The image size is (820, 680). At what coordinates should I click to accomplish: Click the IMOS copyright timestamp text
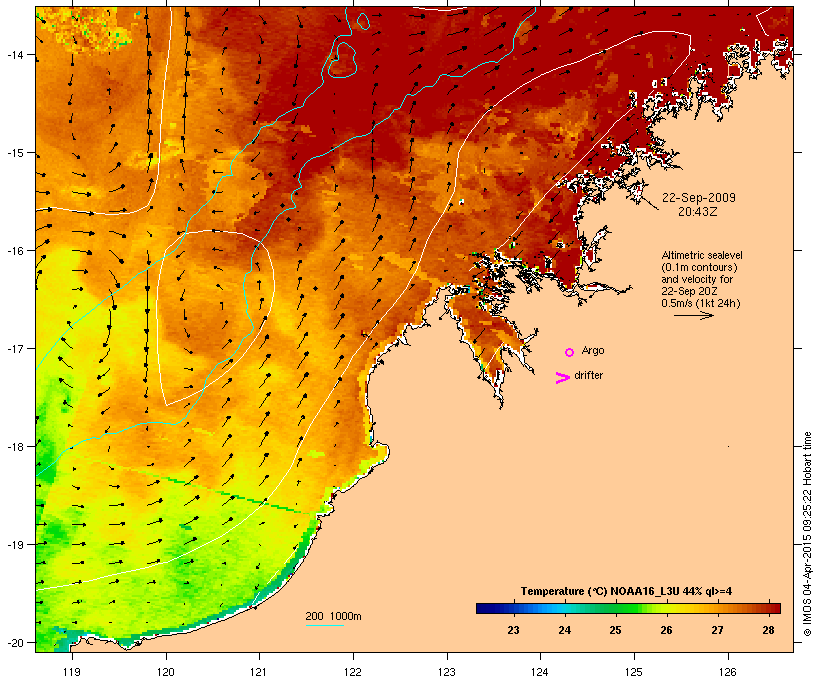807,534
